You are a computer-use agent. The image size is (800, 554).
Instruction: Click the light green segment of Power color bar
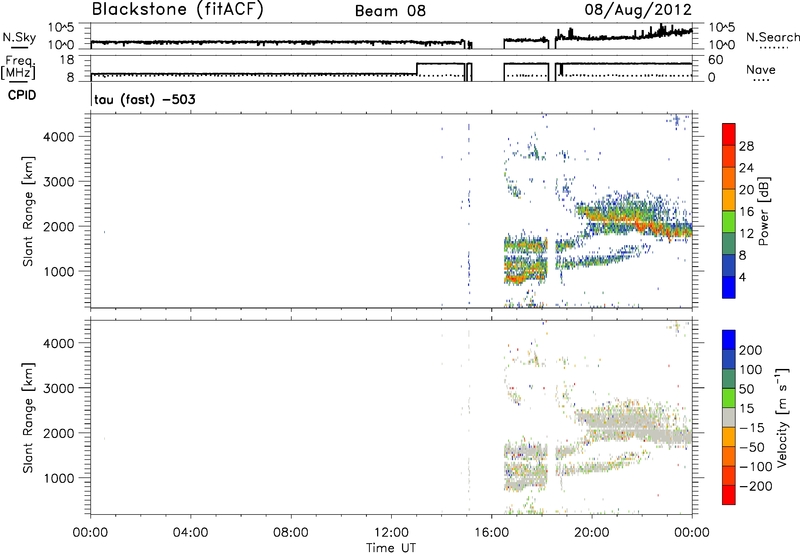[729, 221]
